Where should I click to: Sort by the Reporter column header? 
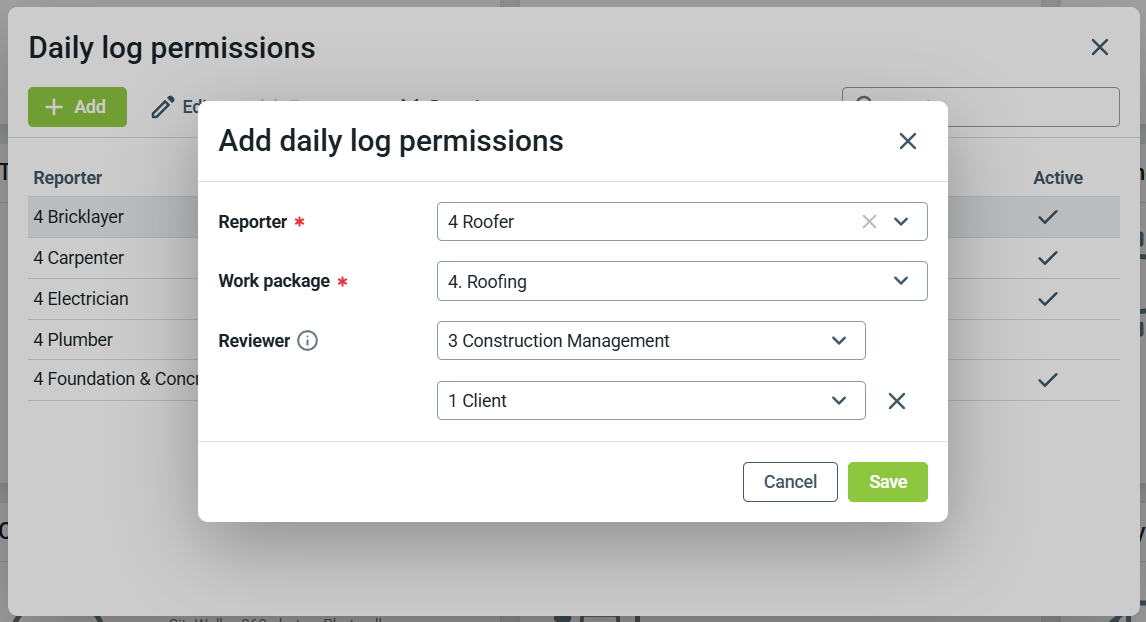click(x=68, y=178)
